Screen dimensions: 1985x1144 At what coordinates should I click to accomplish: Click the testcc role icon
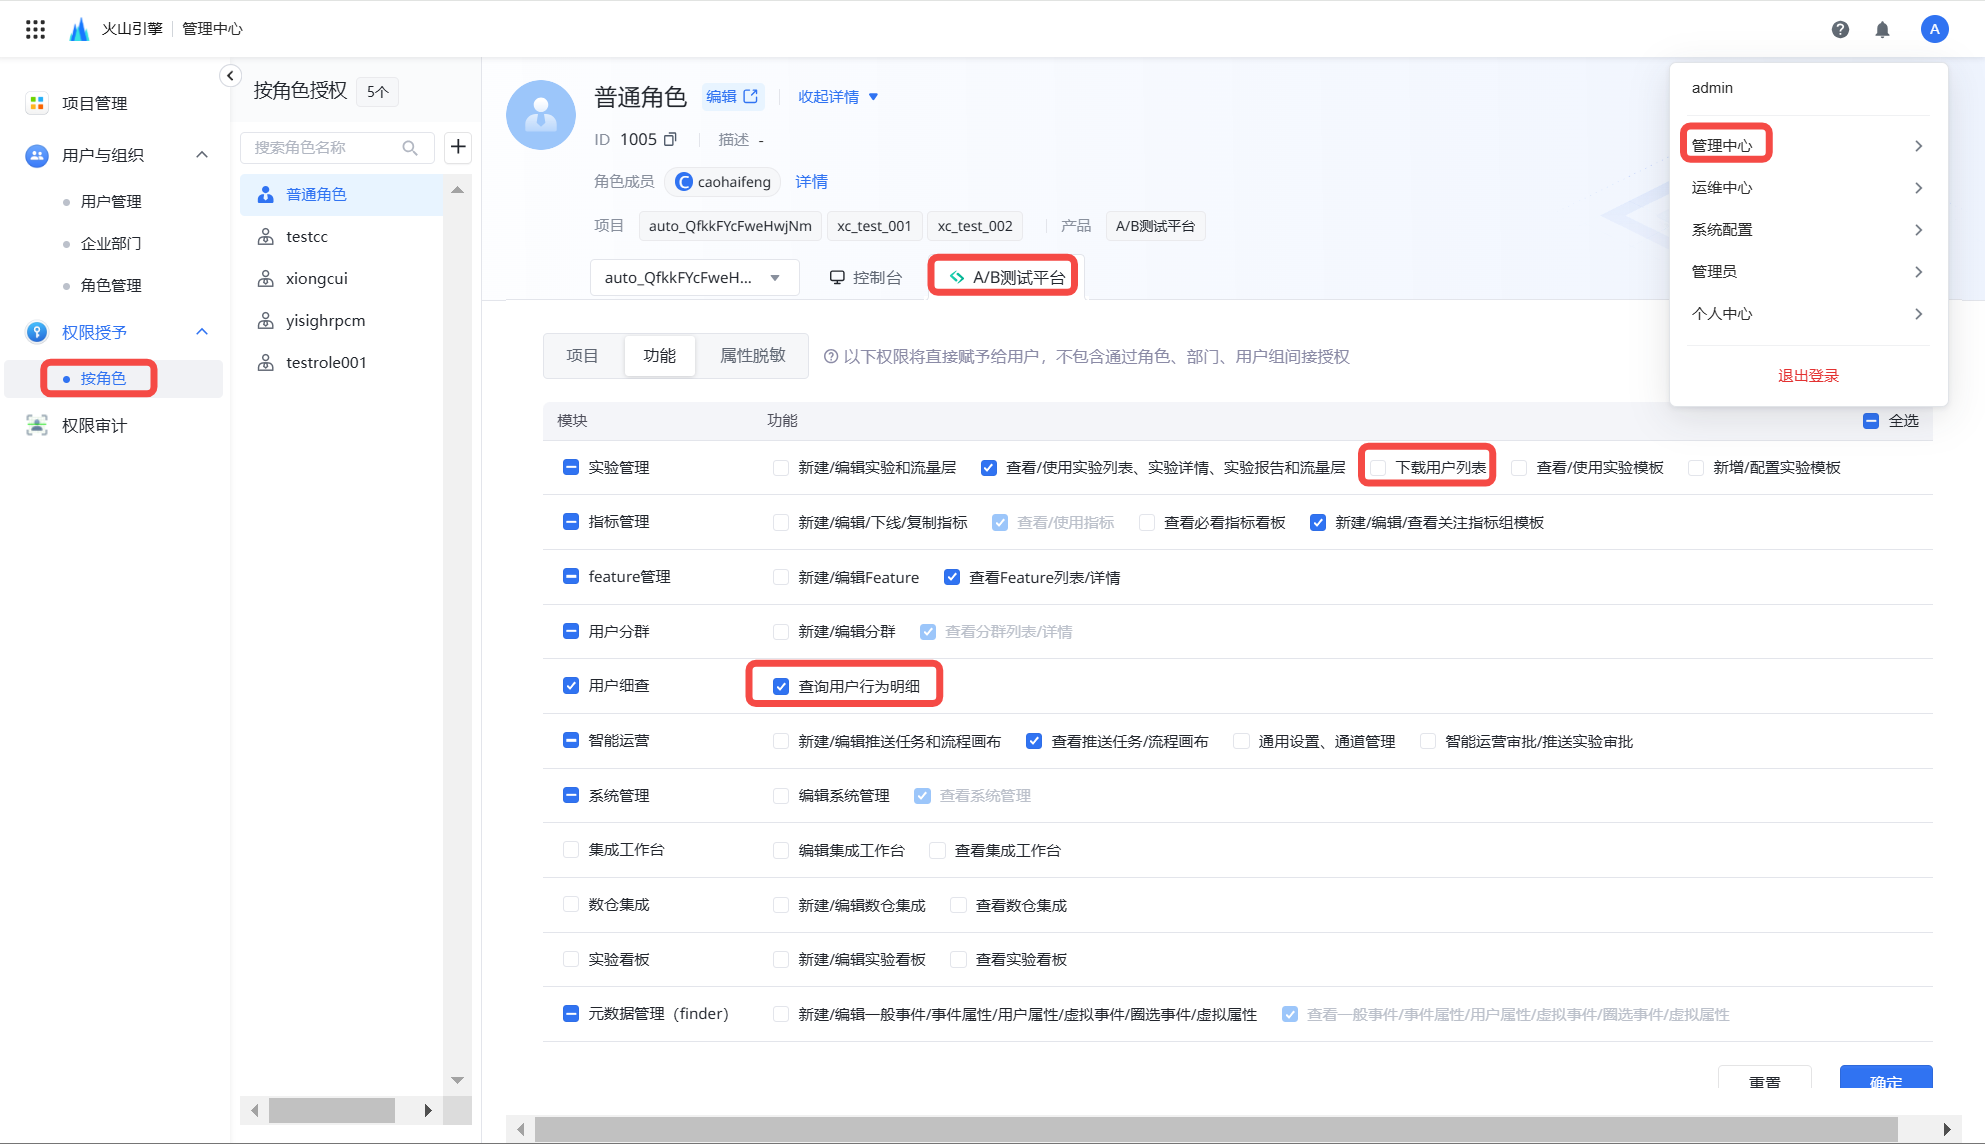point(266,236)
